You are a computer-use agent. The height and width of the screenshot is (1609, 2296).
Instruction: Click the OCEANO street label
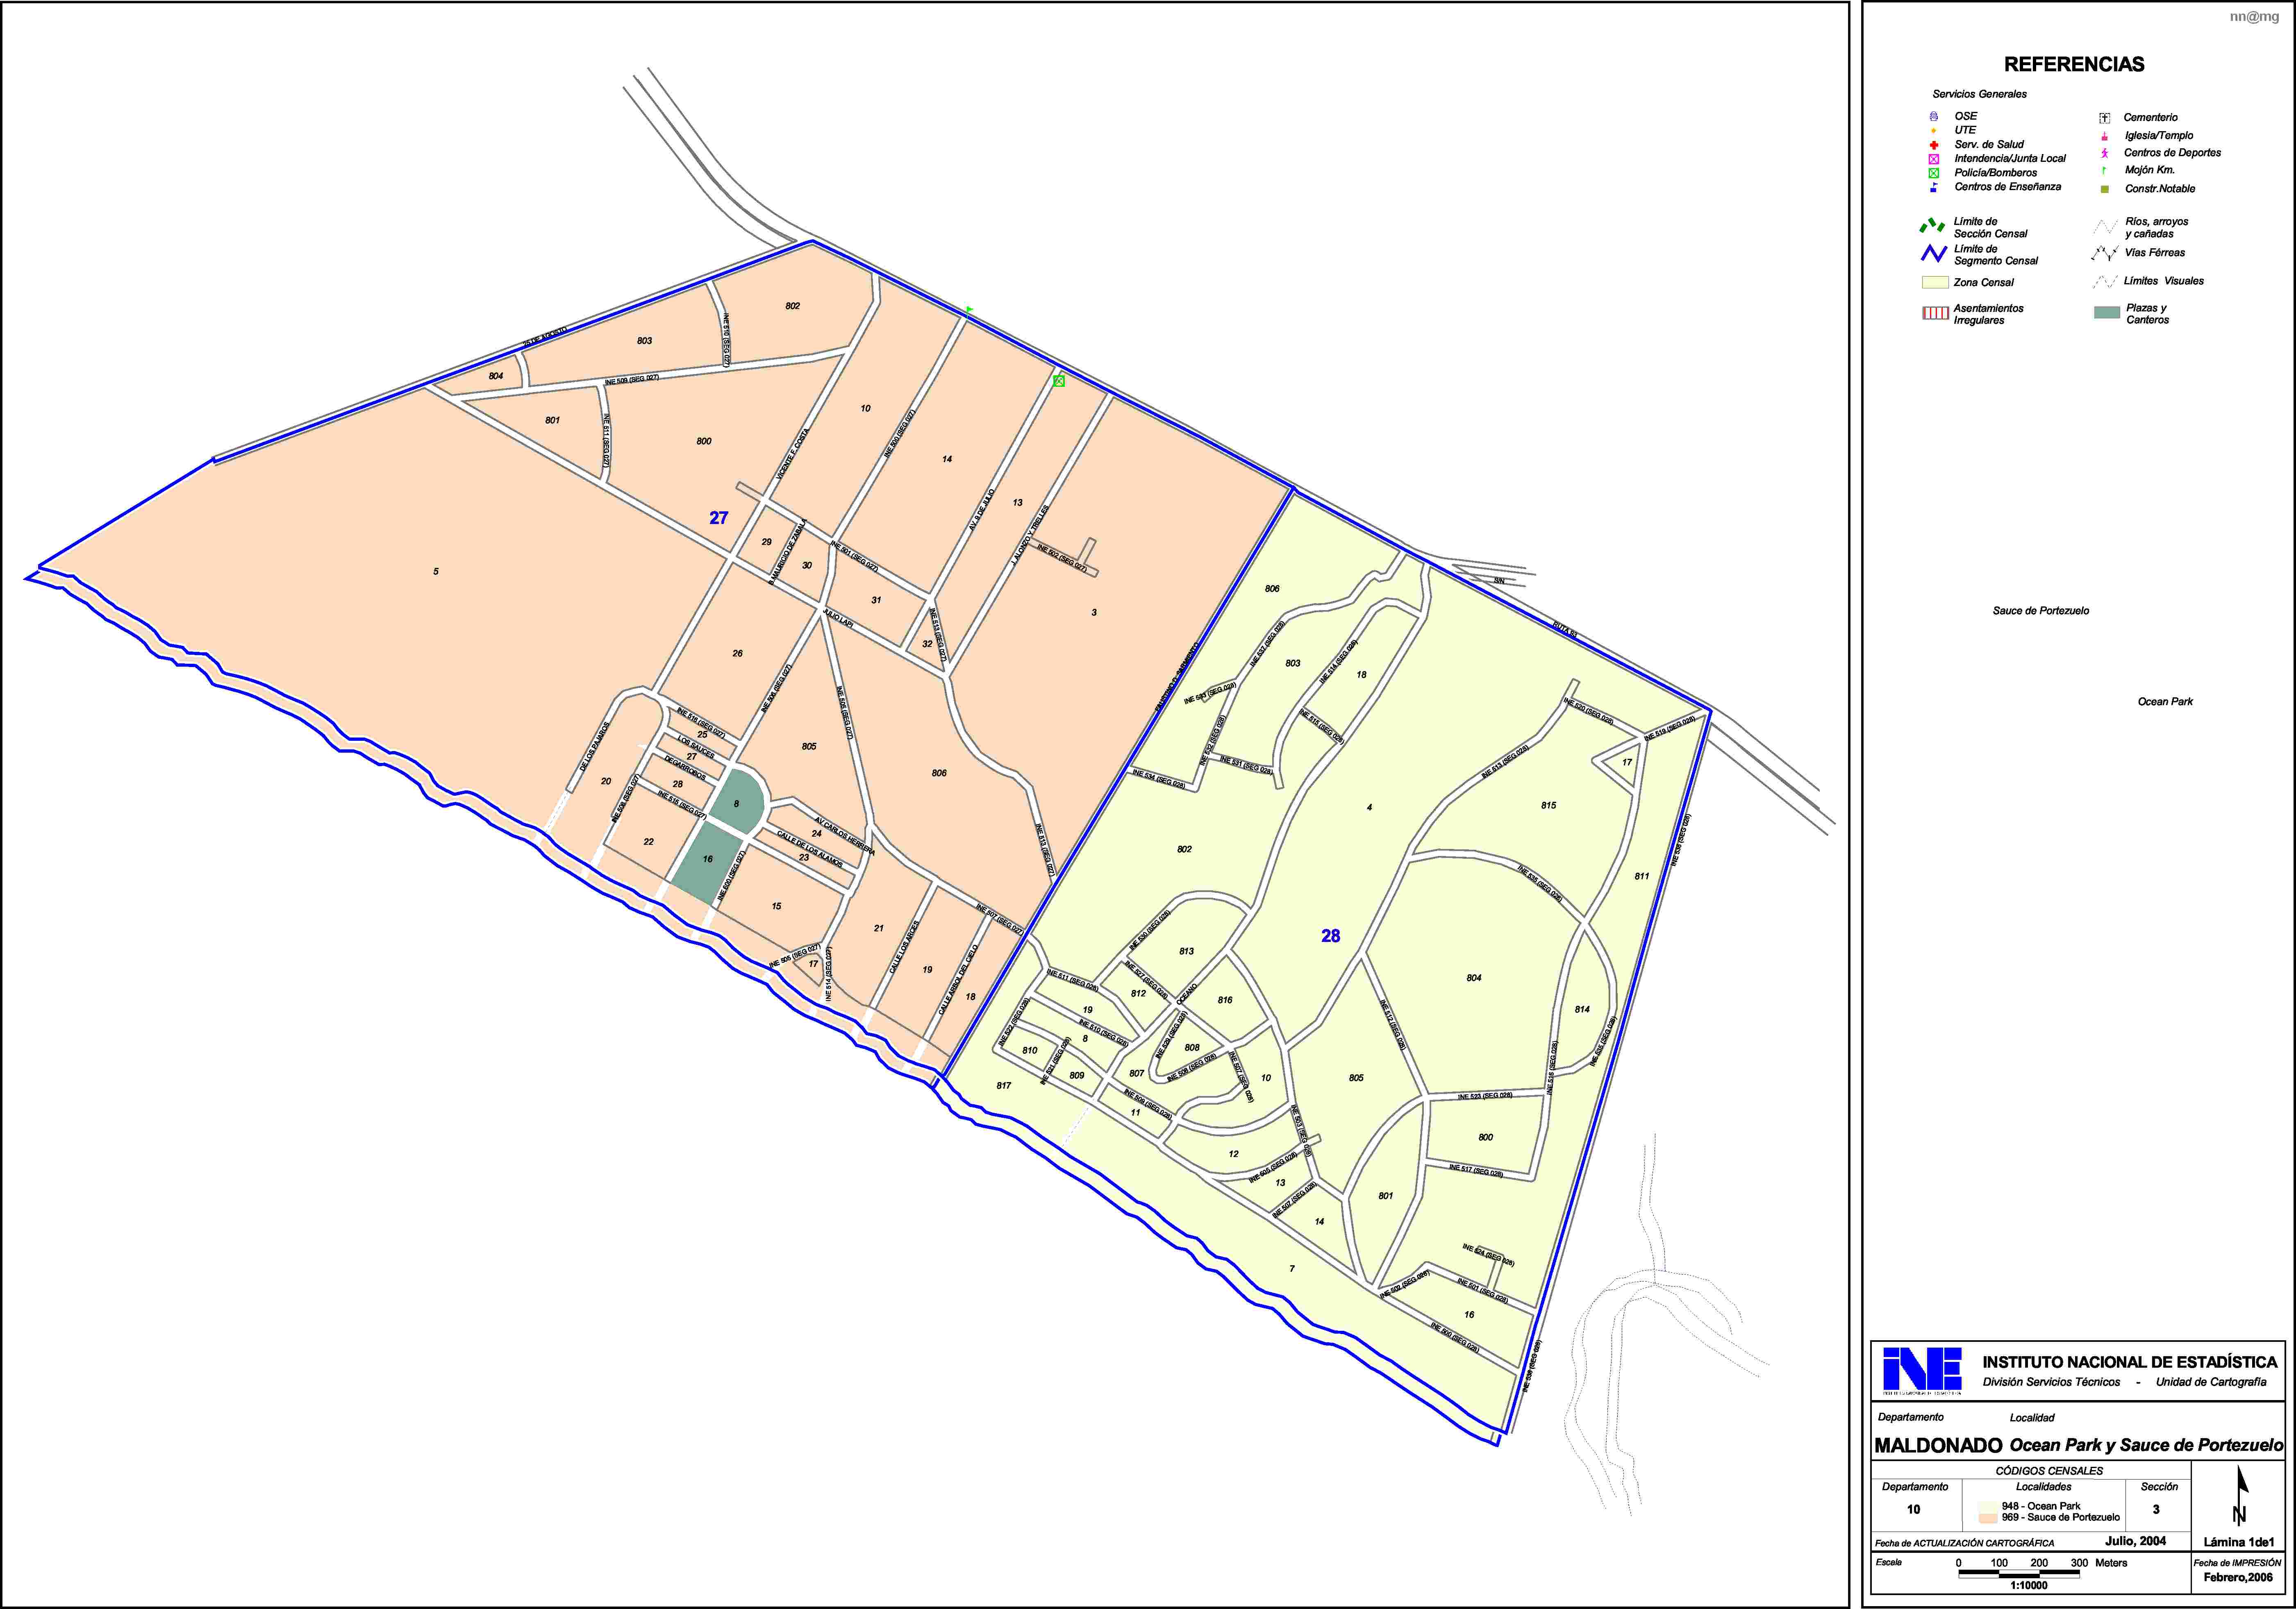[1186, 994]
